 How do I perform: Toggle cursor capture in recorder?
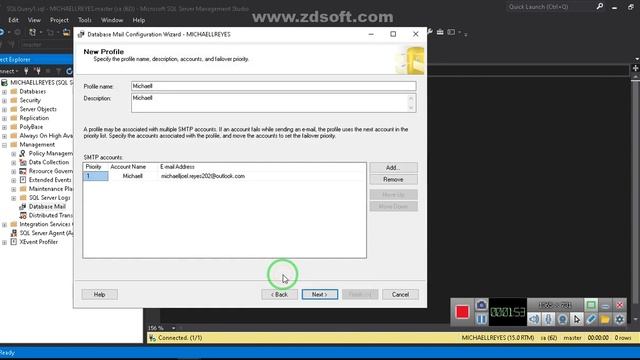[577, 319]
